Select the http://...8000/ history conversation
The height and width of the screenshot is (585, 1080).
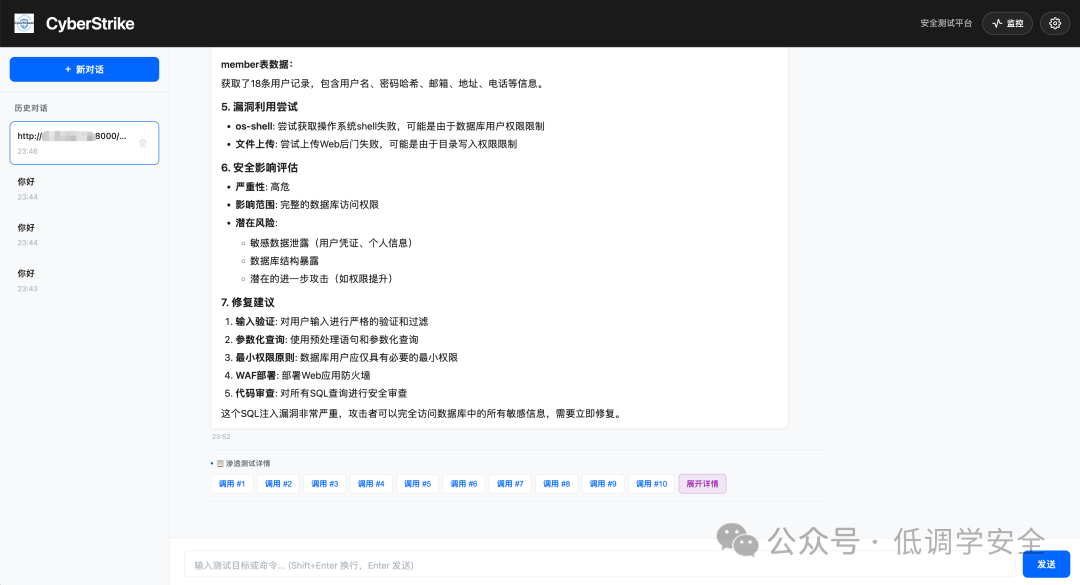pyautogui.click(x=84, y=143)
